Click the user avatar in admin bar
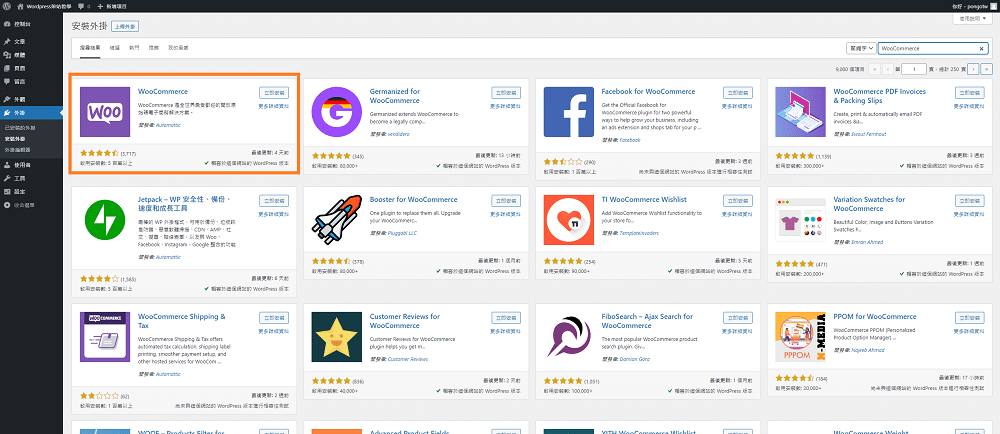 pos(994,6)
